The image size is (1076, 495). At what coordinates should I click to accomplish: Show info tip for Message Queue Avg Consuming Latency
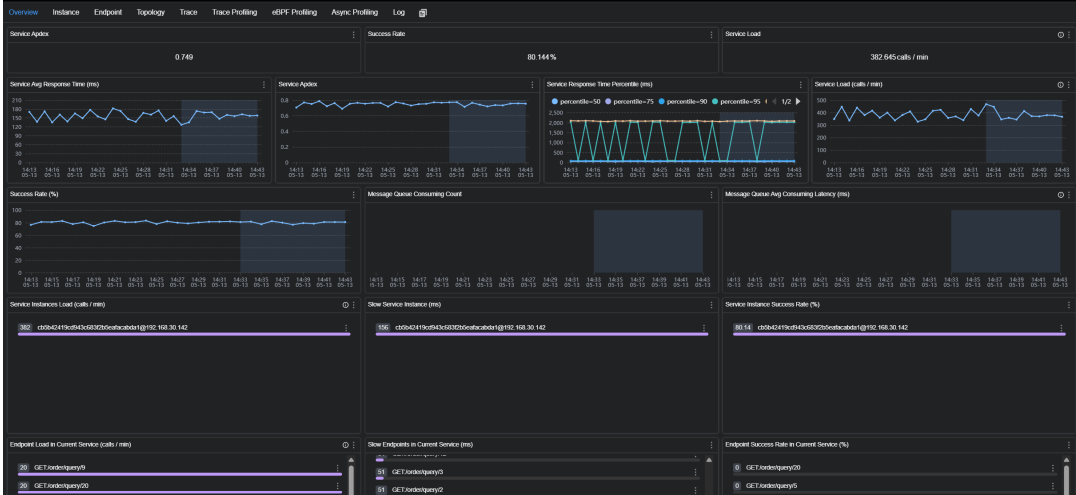pos(1061,194)
